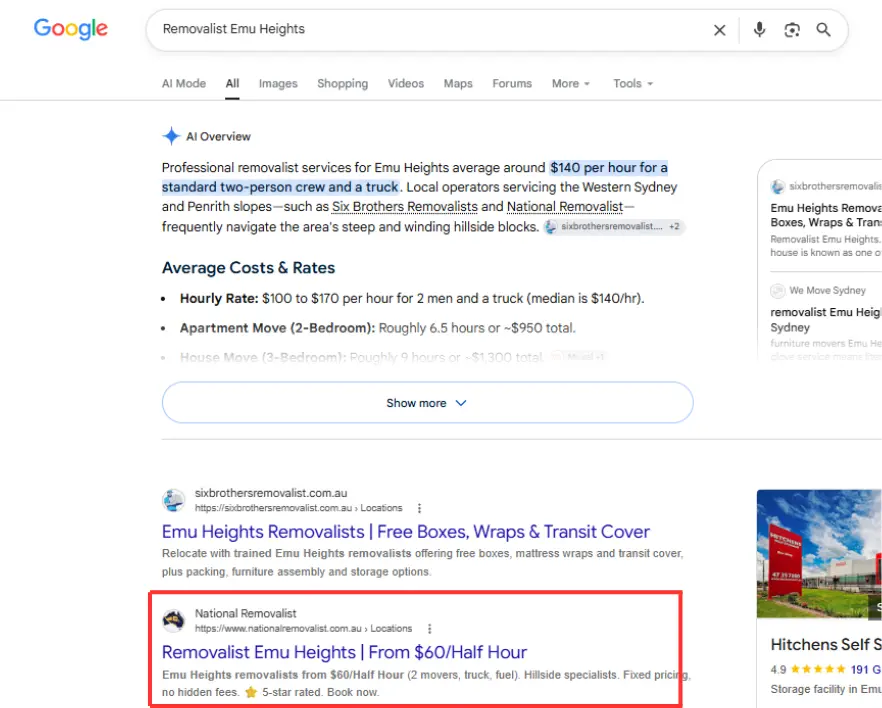Click the National Removalist favicon

click(x=174, y=620)
